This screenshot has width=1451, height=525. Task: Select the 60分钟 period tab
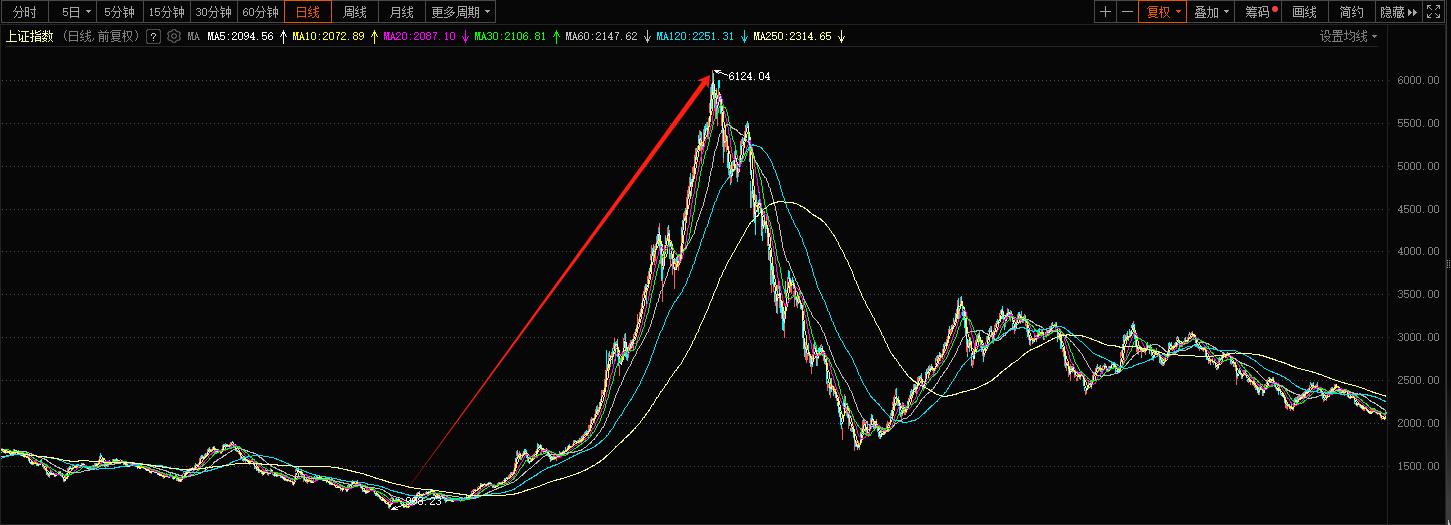click(x=261, y=12)
